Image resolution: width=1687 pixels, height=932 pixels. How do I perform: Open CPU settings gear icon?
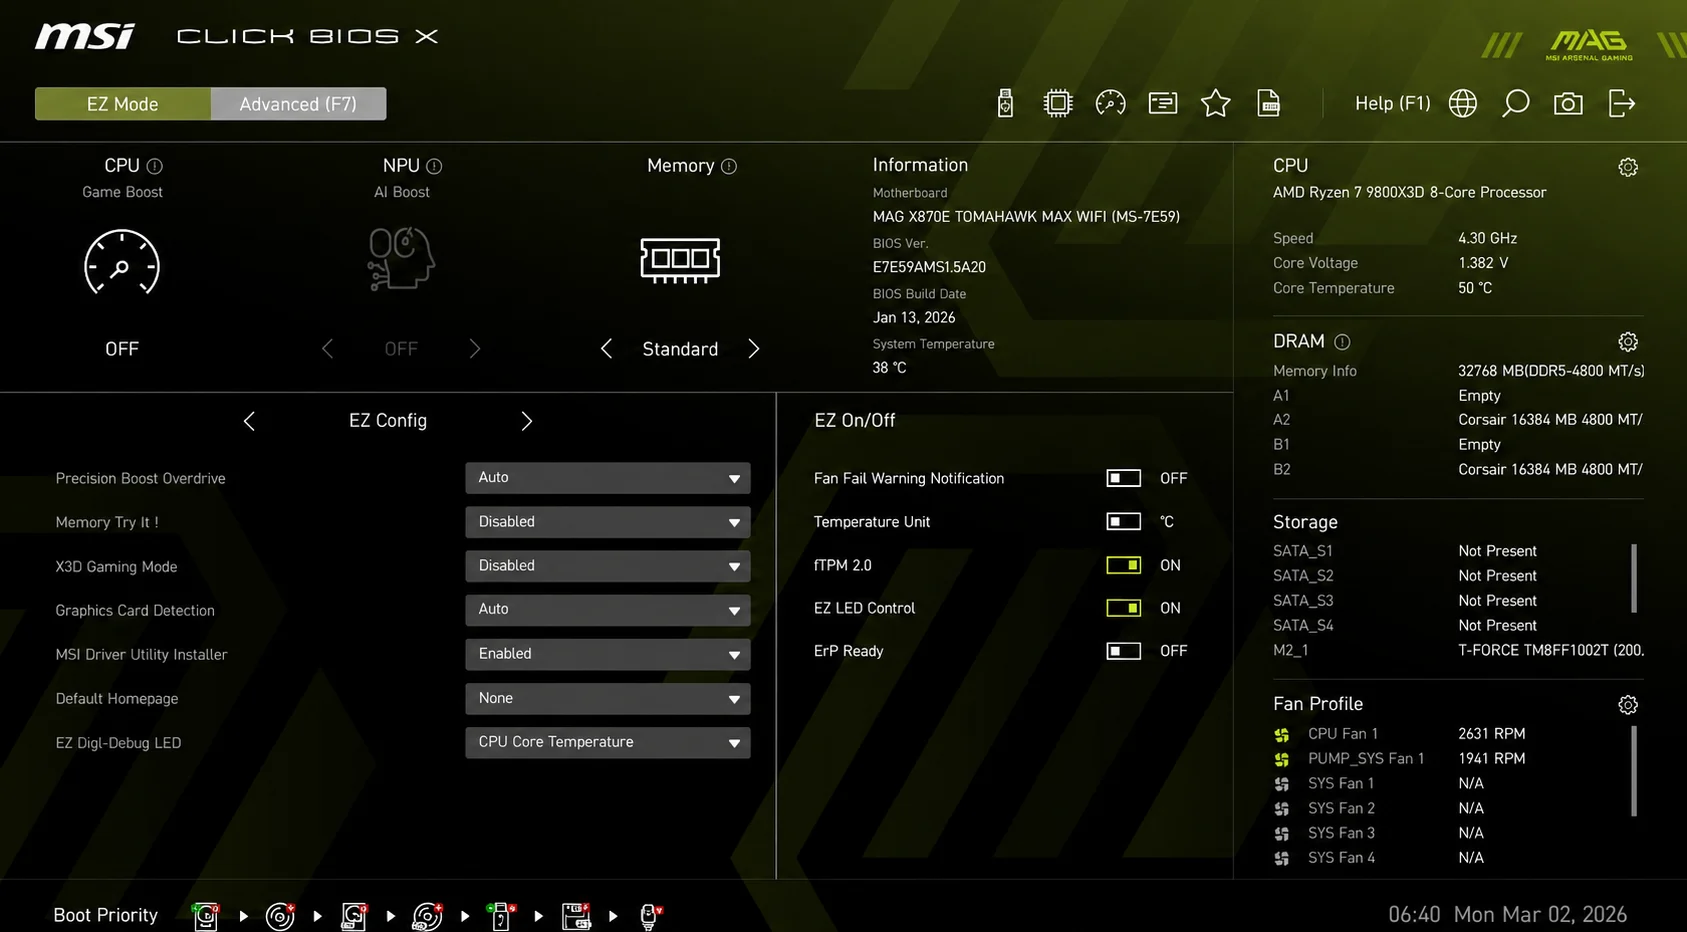[x=1628, y=167]
